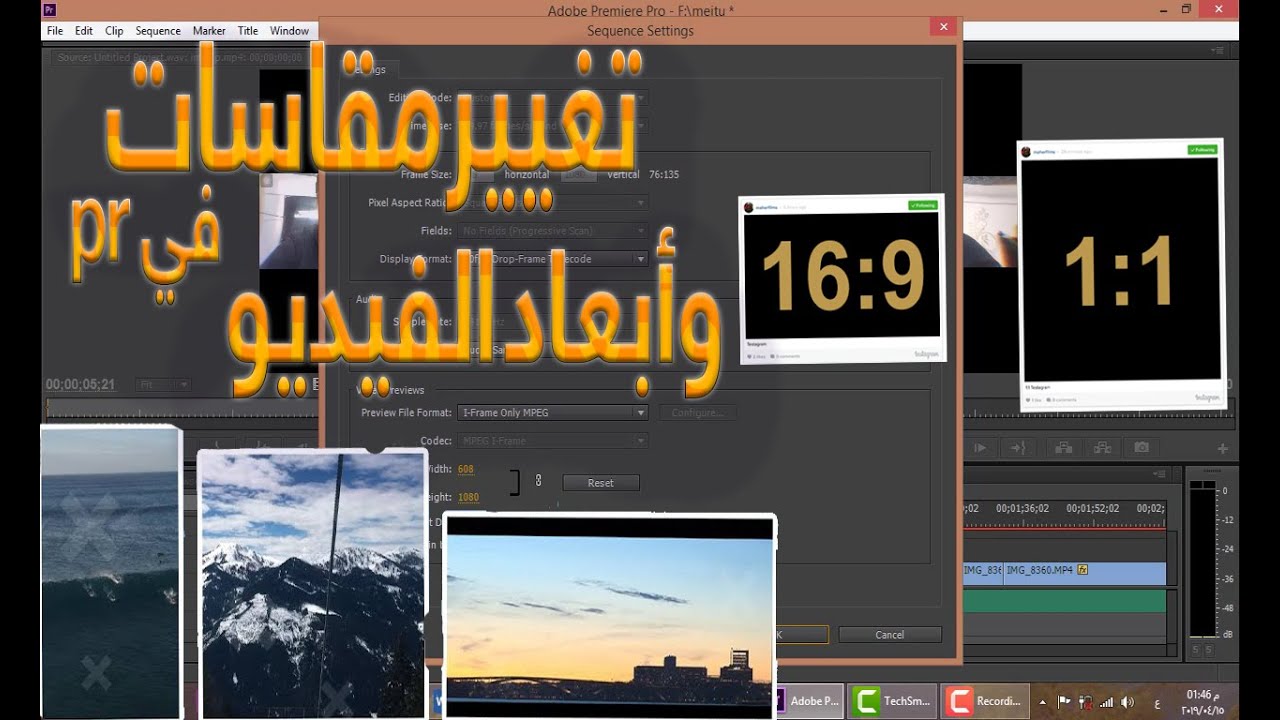Click the right Solo button under audio meter
This screenshot has height=720, width=1280.
point(1209,651)
